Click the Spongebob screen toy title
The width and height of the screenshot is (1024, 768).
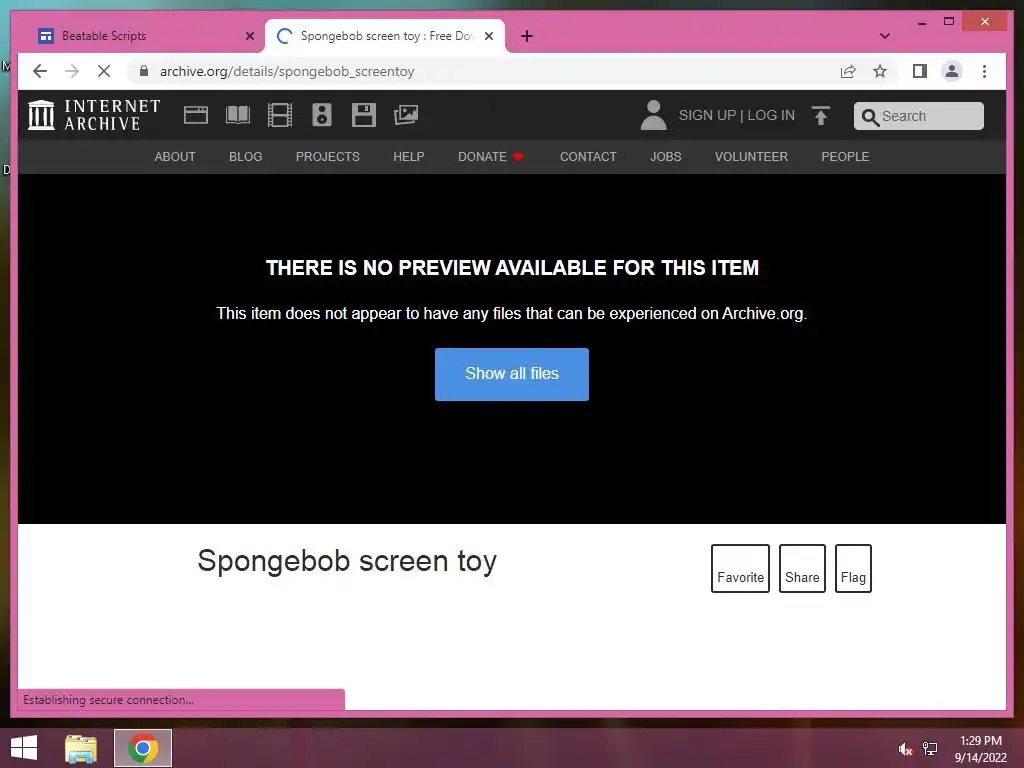pyautogui.click(x=347, y=562)
